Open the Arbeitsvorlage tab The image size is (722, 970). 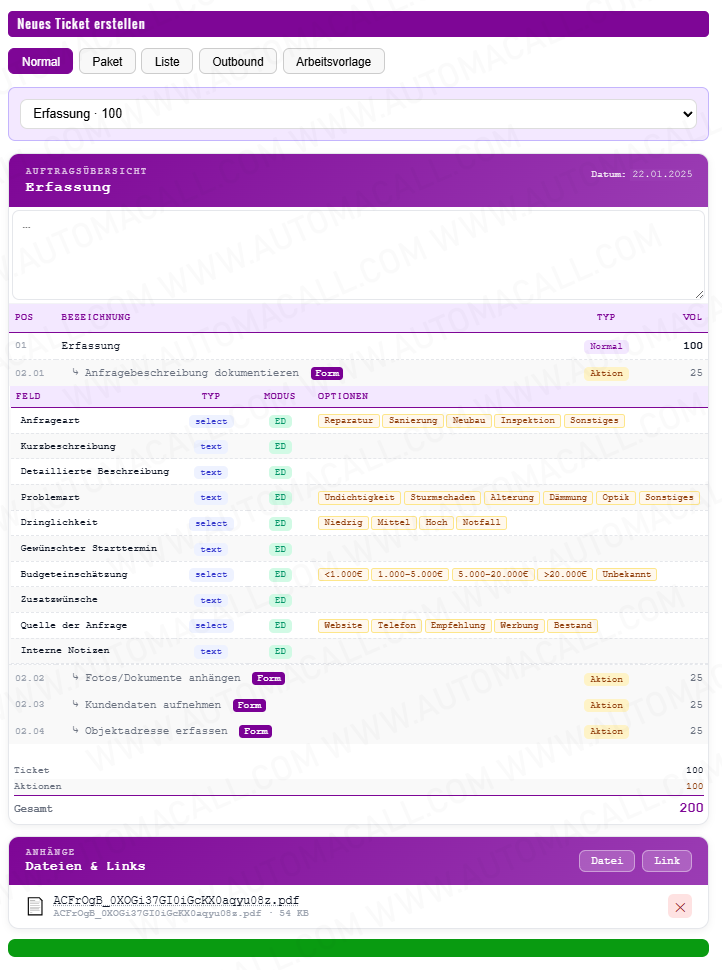coord(333,61)
